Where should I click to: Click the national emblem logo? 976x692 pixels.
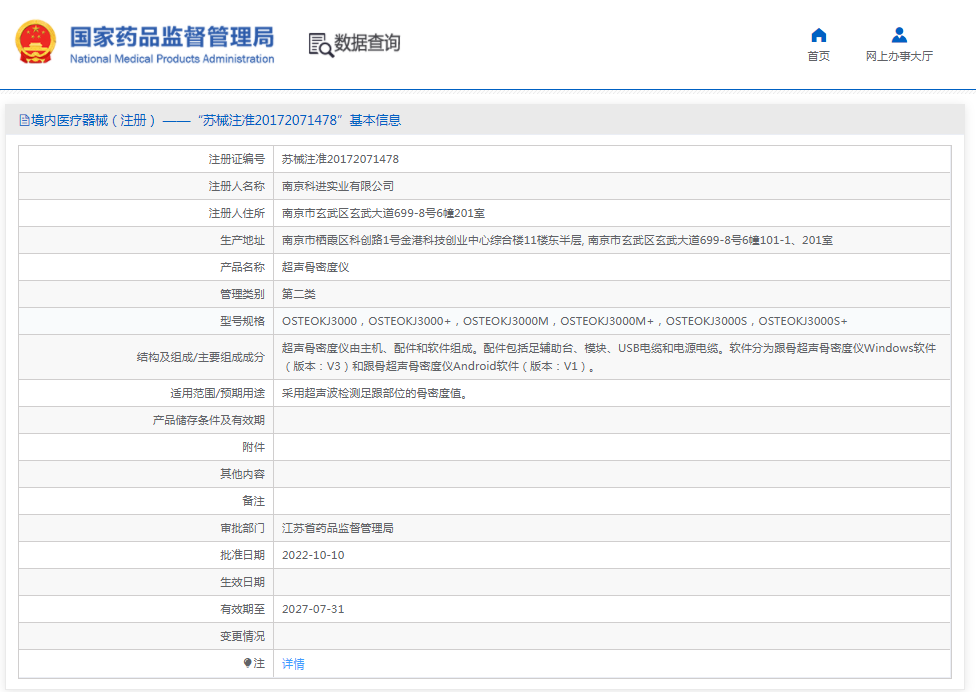point(36,43)
